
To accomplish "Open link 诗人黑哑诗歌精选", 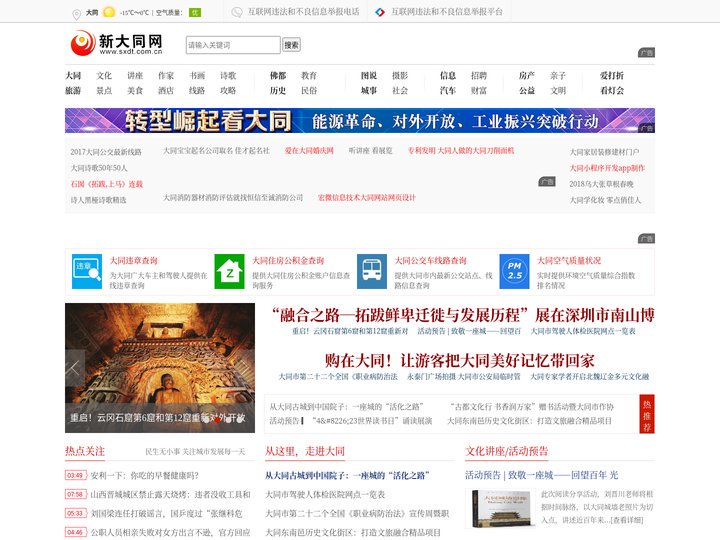I will pos(98,200).
